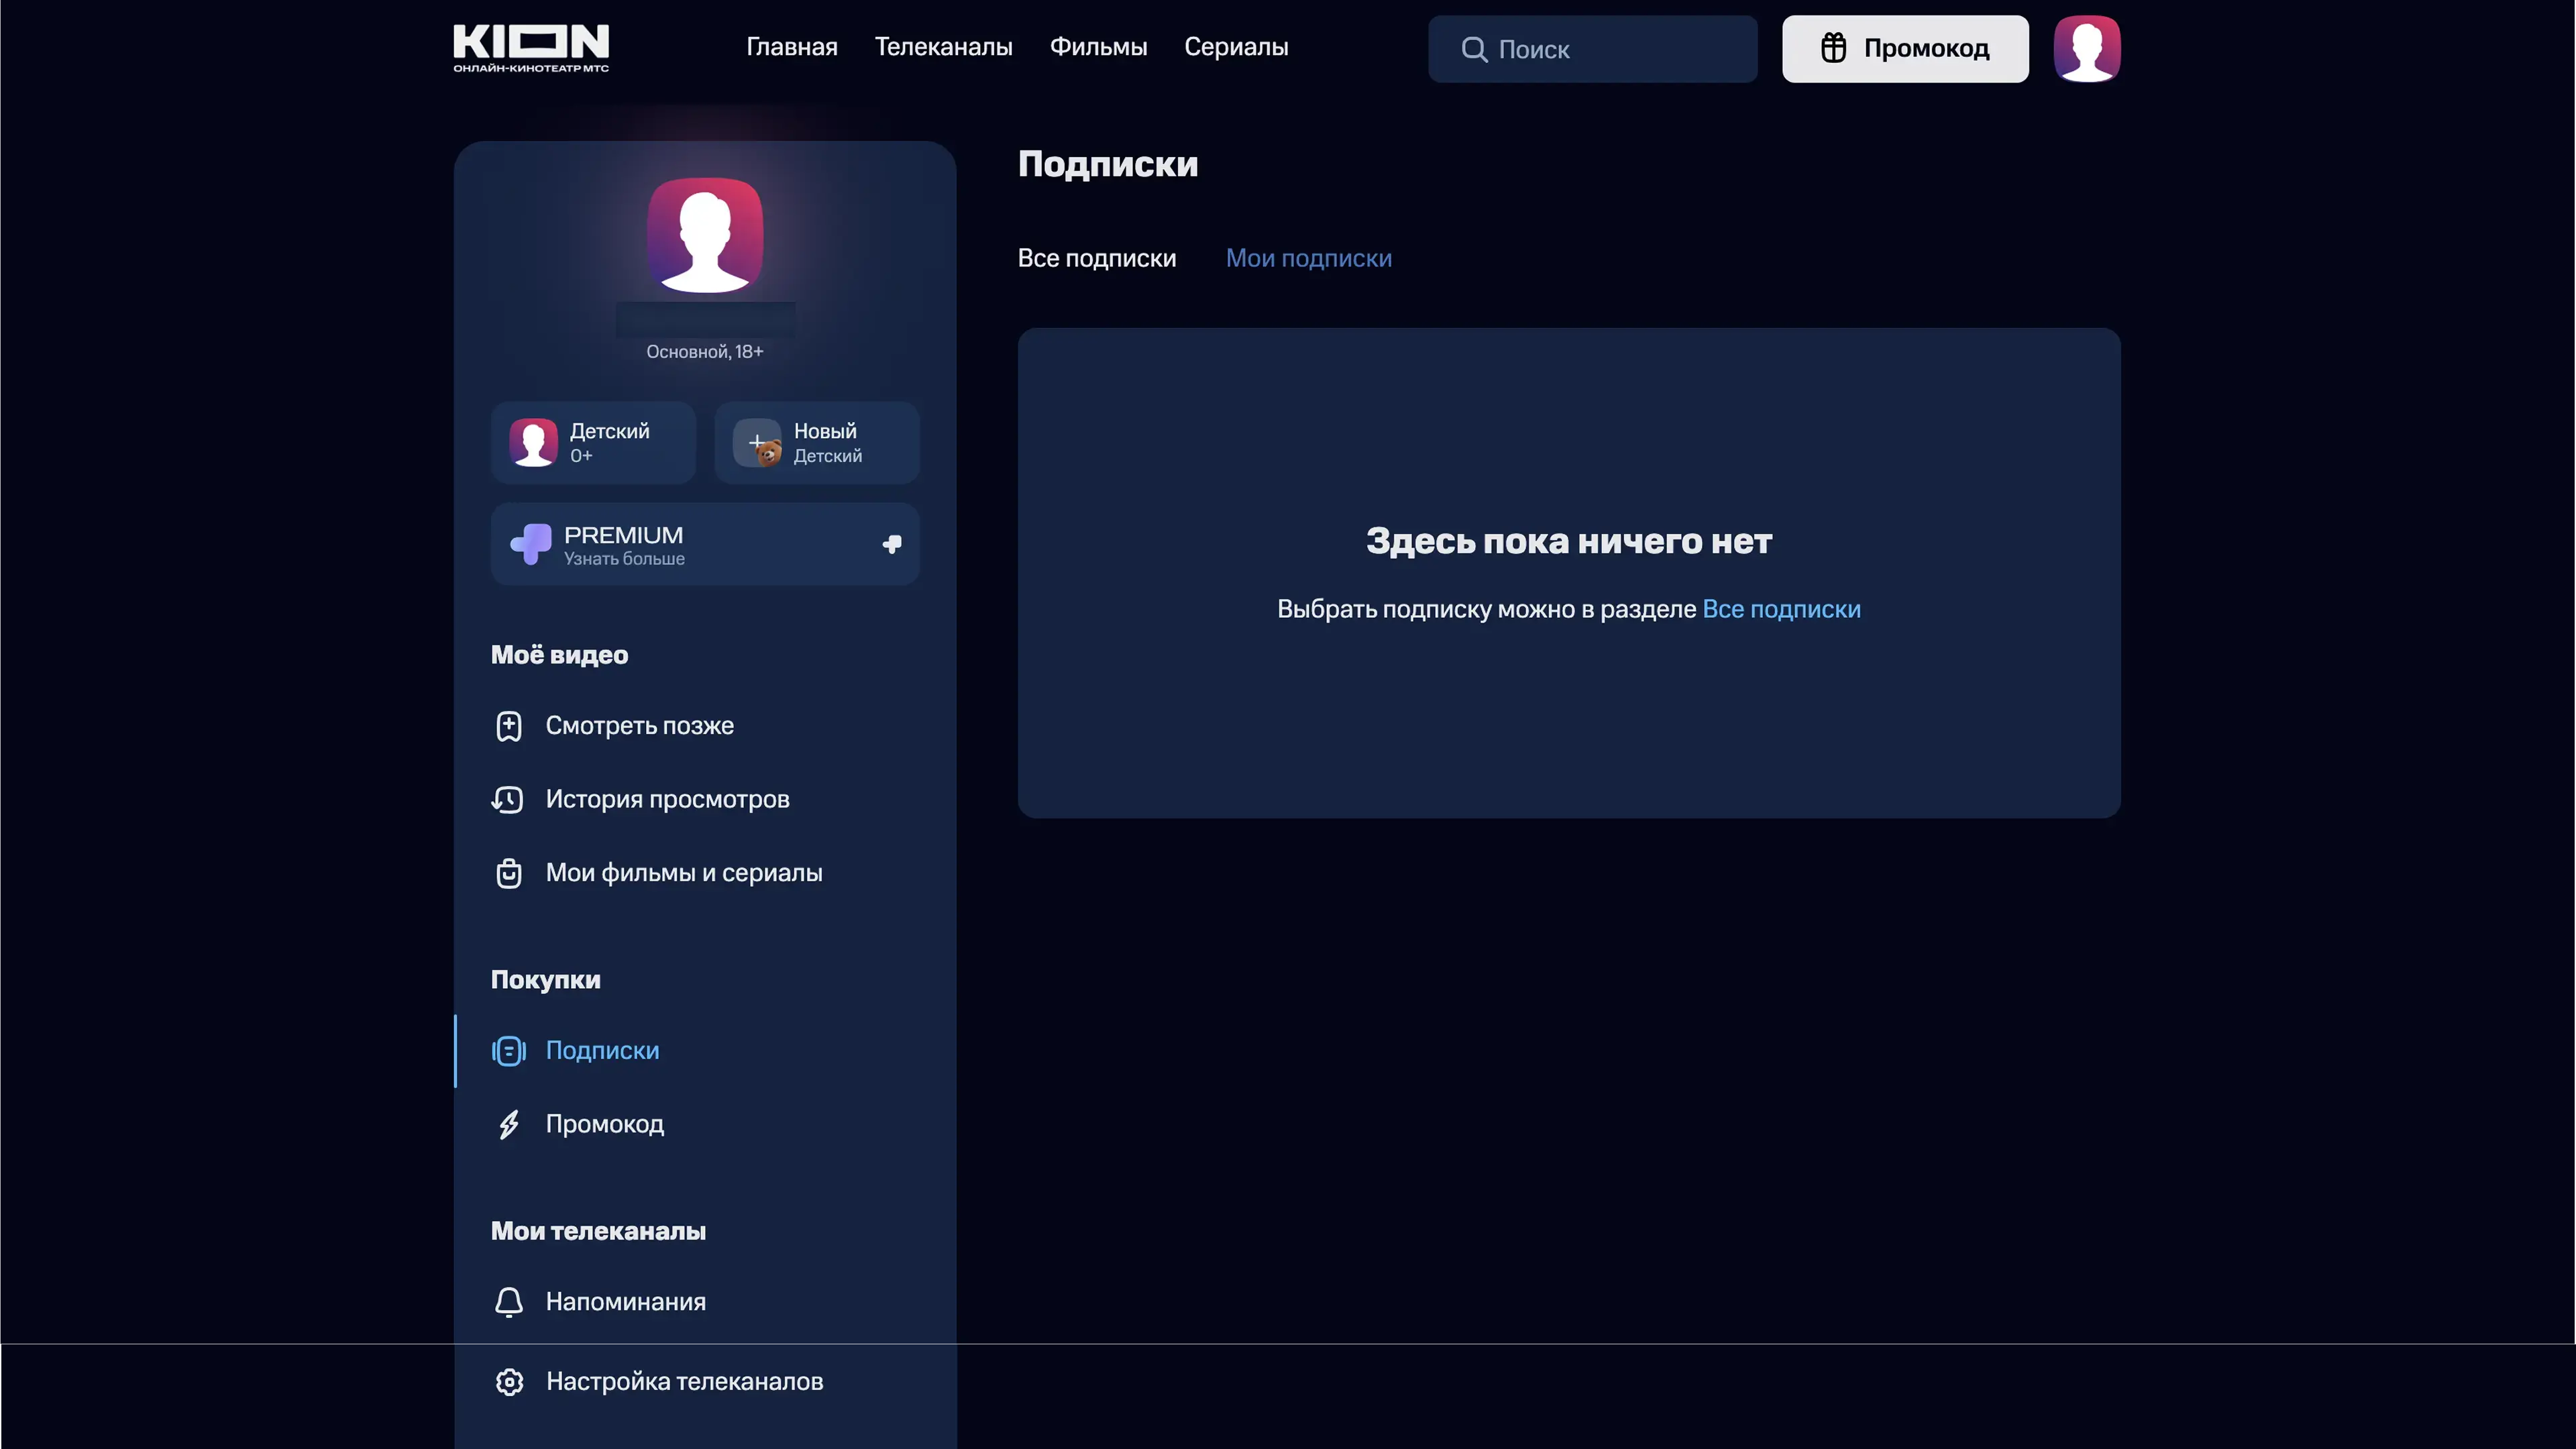Focus the Поиск search field

pyautogui.click(x=1592, y=49)
